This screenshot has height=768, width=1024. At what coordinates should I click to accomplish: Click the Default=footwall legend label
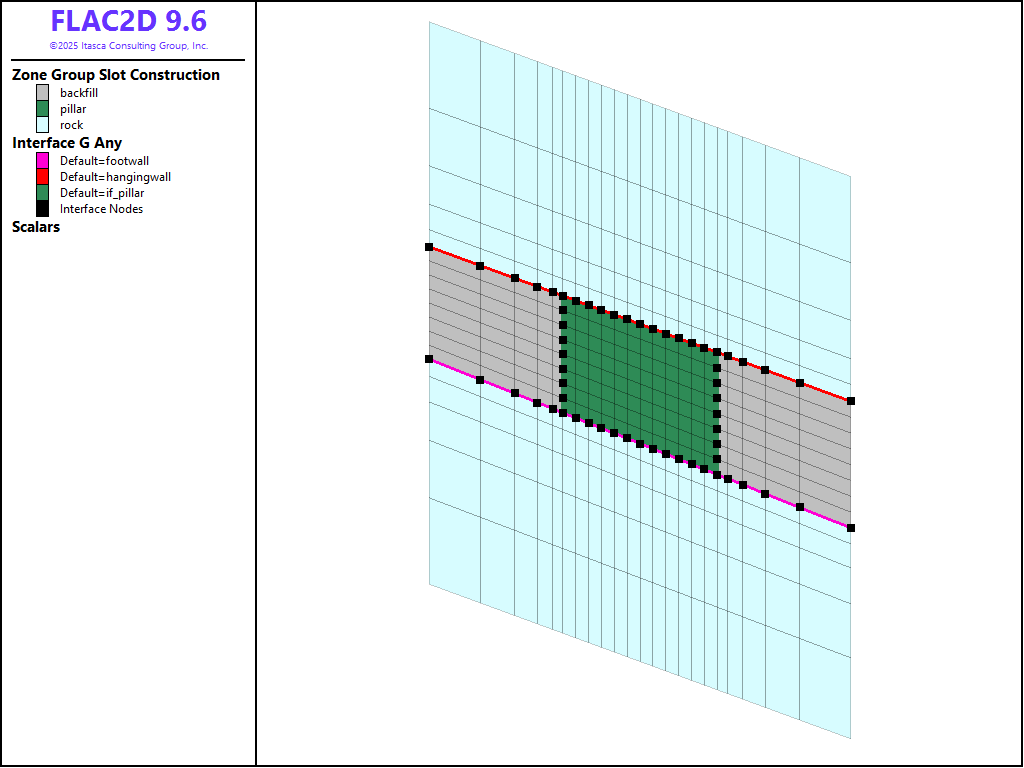tap(104, 161)
